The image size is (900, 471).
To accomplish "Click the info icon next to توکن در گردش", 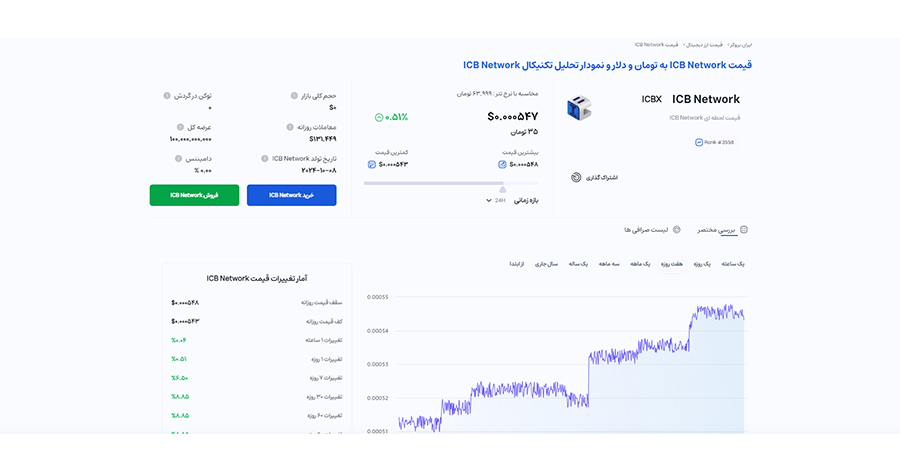I will point(167,96).
